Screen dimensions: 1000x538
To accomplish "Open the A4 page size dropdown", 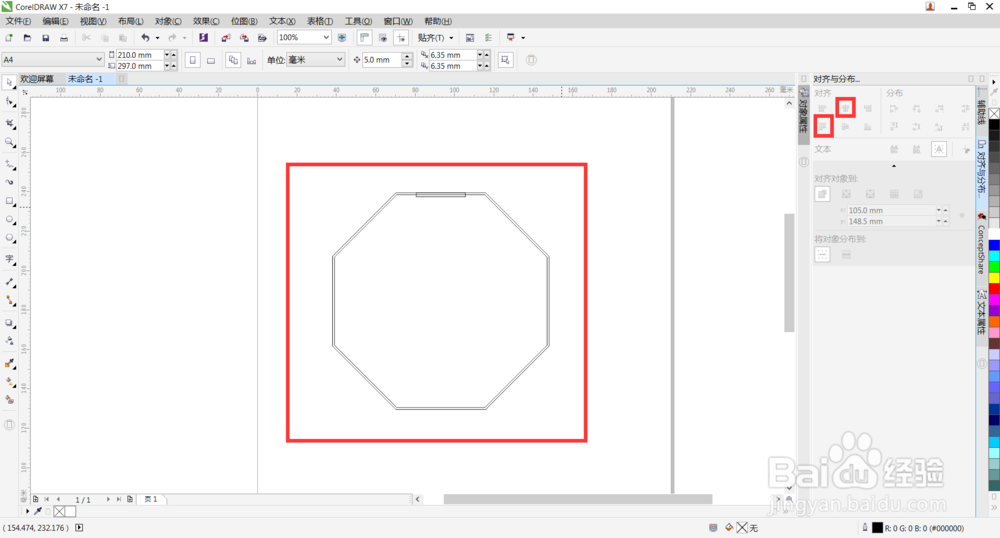I will pyautogui.click(x=99, y=59).
